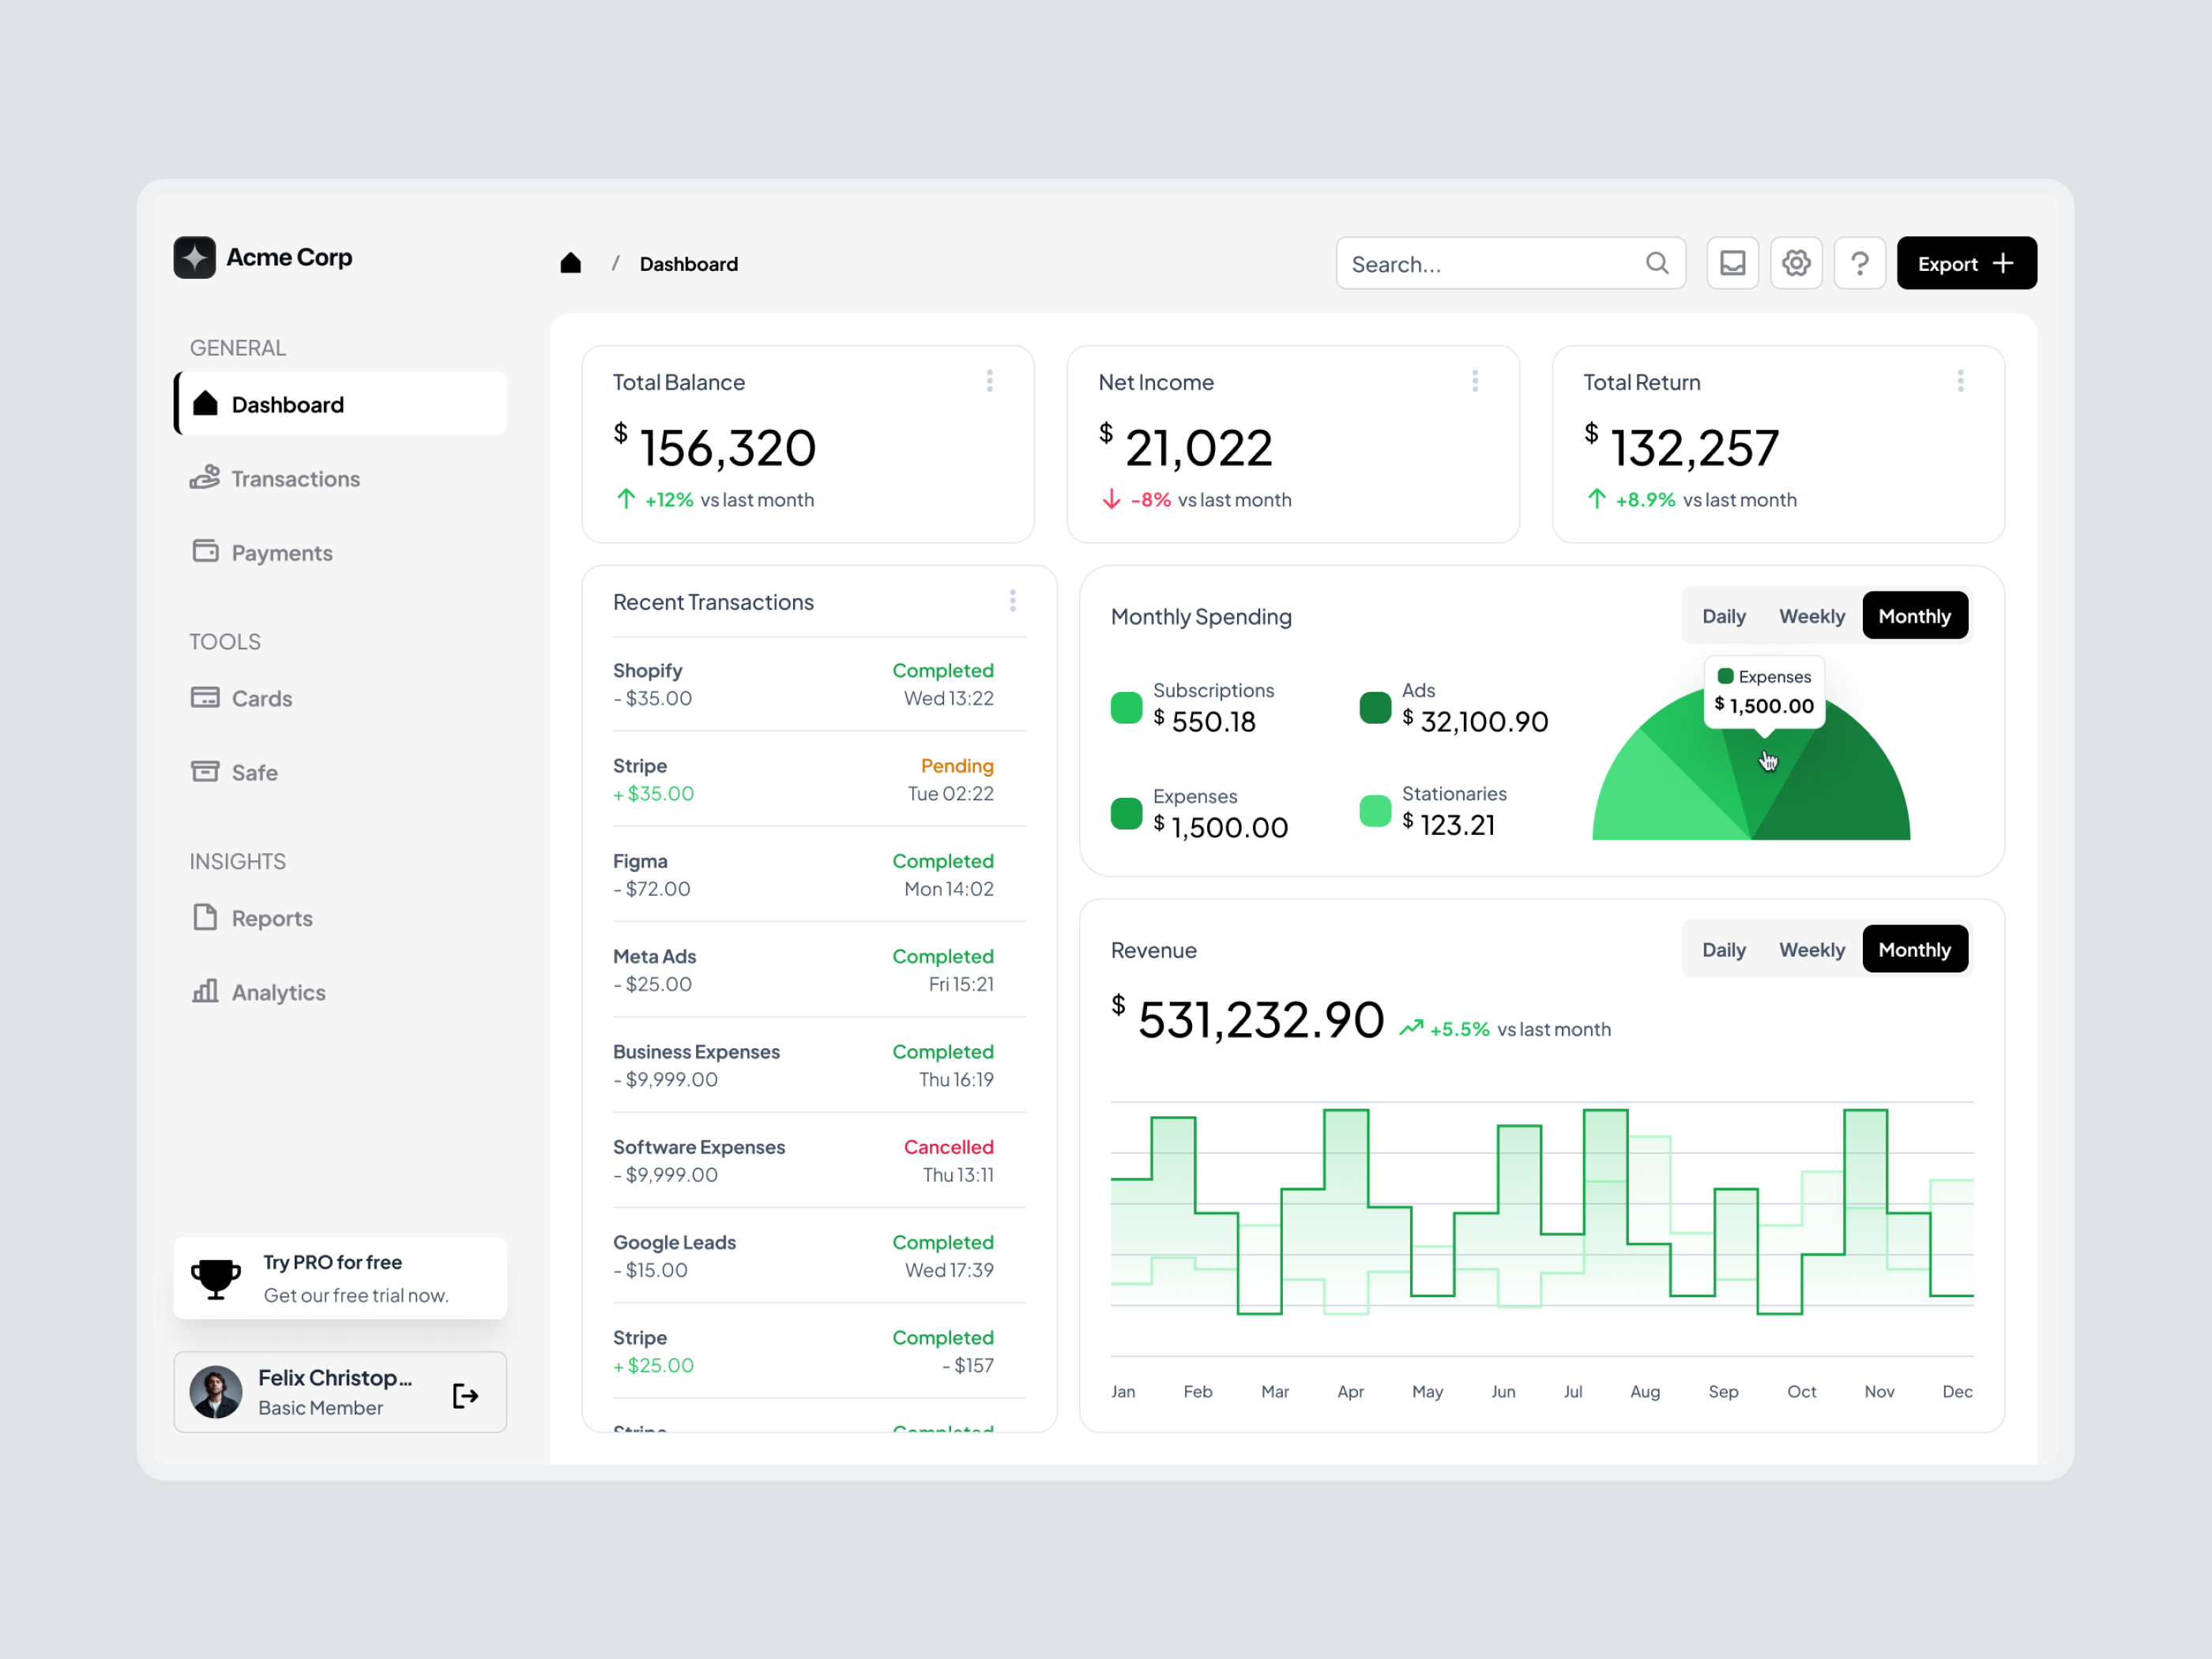Open the Net Income card menu
The width and height of the screenshot is (2212, 1659).
click(x=1475, y=380)
